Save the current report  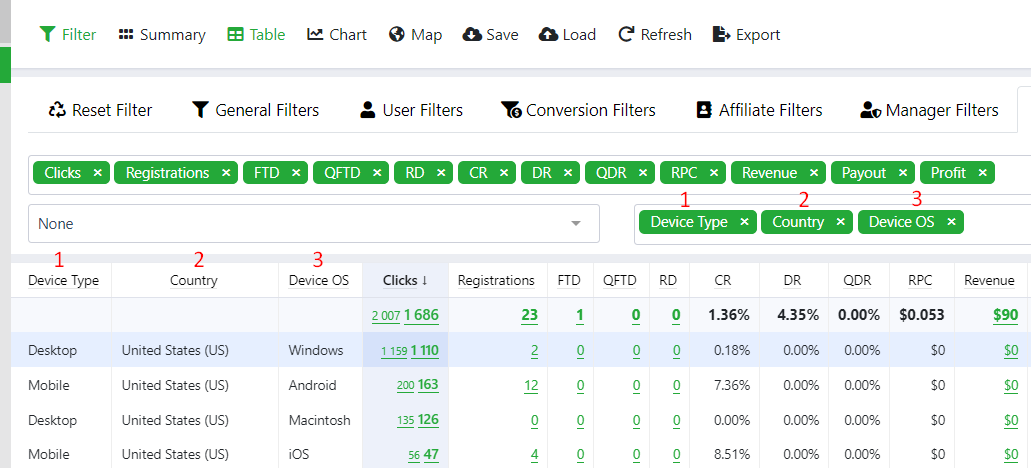pyautogui.click(x=490, y=34)
